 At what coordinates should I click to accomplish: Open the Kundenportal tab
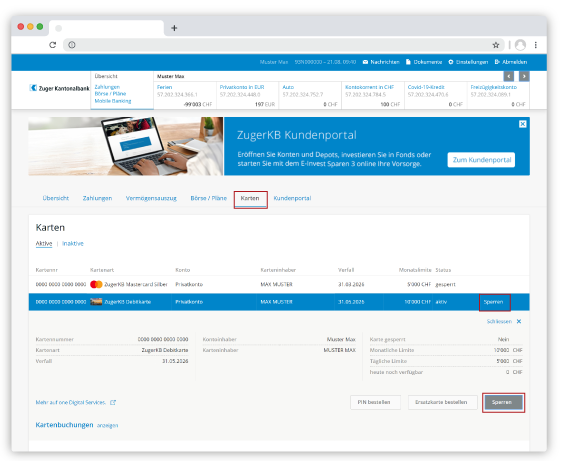pyautogui.click(x=292, y=198)
